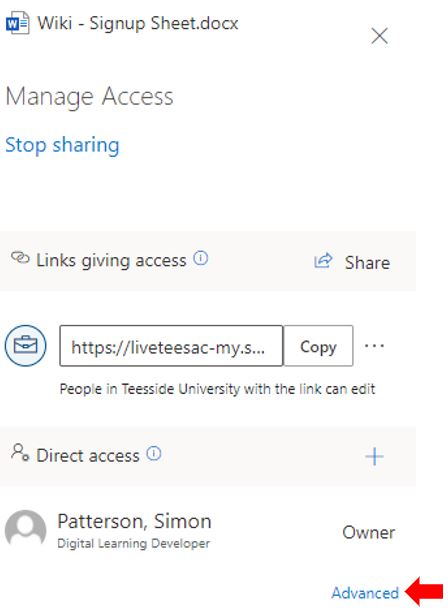Click the briefcase organization link icon
The image size is (448, 612).
(x=26, y=346)
